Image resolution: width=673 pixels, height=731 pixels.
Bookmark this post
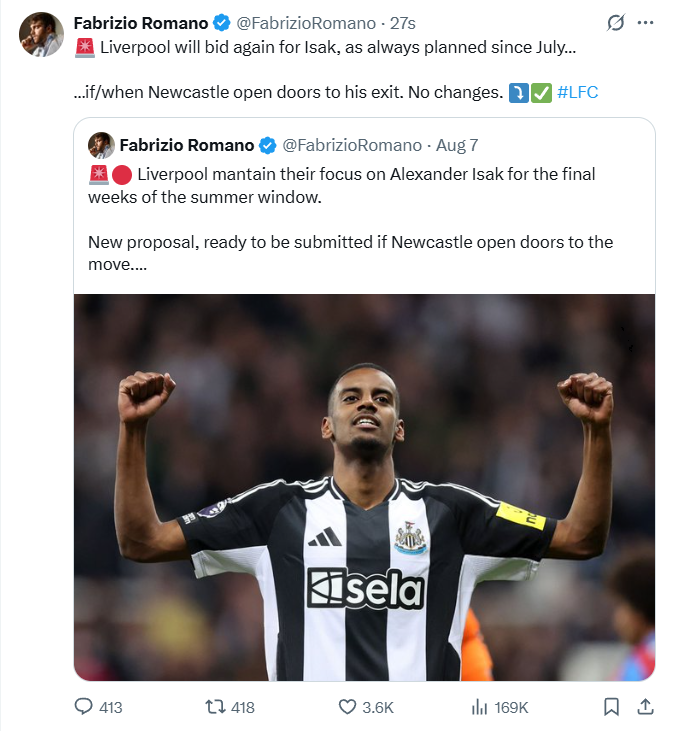(611, 706)
